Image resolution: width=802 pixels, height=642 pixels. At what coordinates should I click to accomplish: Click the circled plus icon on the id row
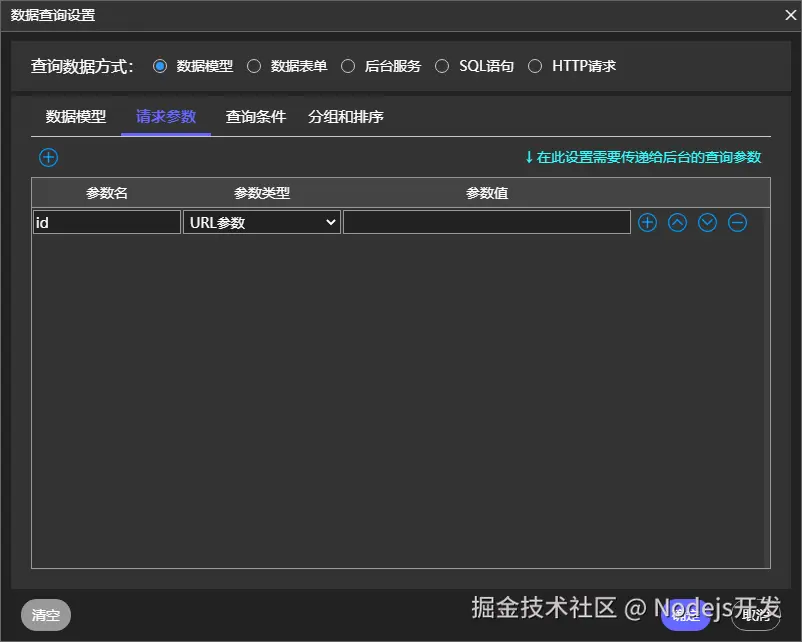pos(647,222)
